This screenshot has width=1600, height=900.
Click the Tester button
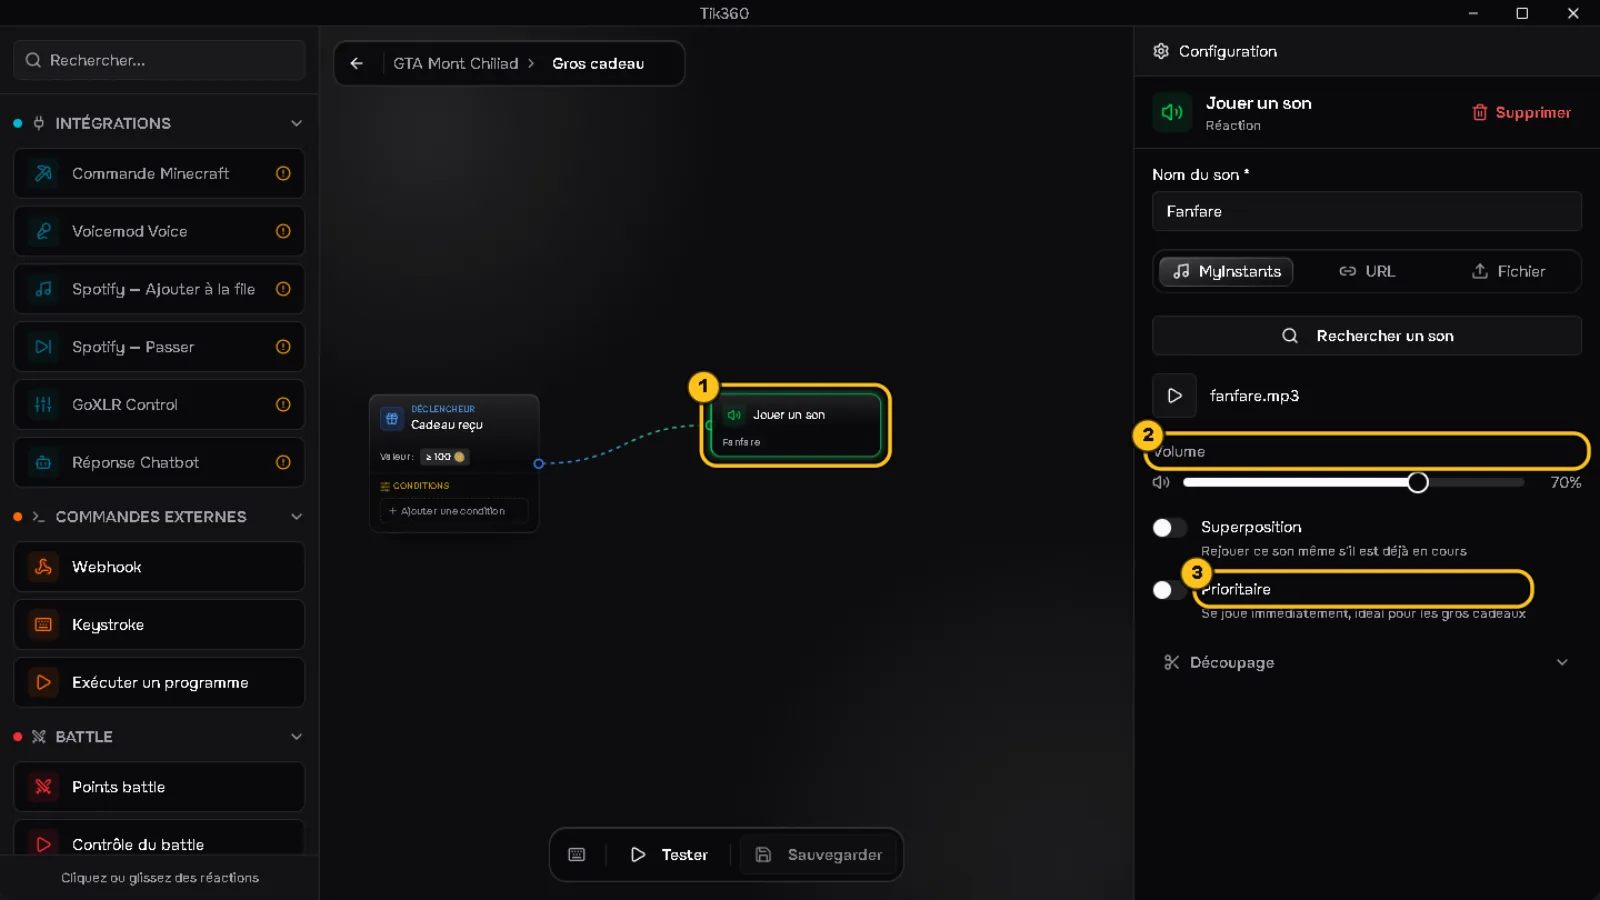[668, 855]
